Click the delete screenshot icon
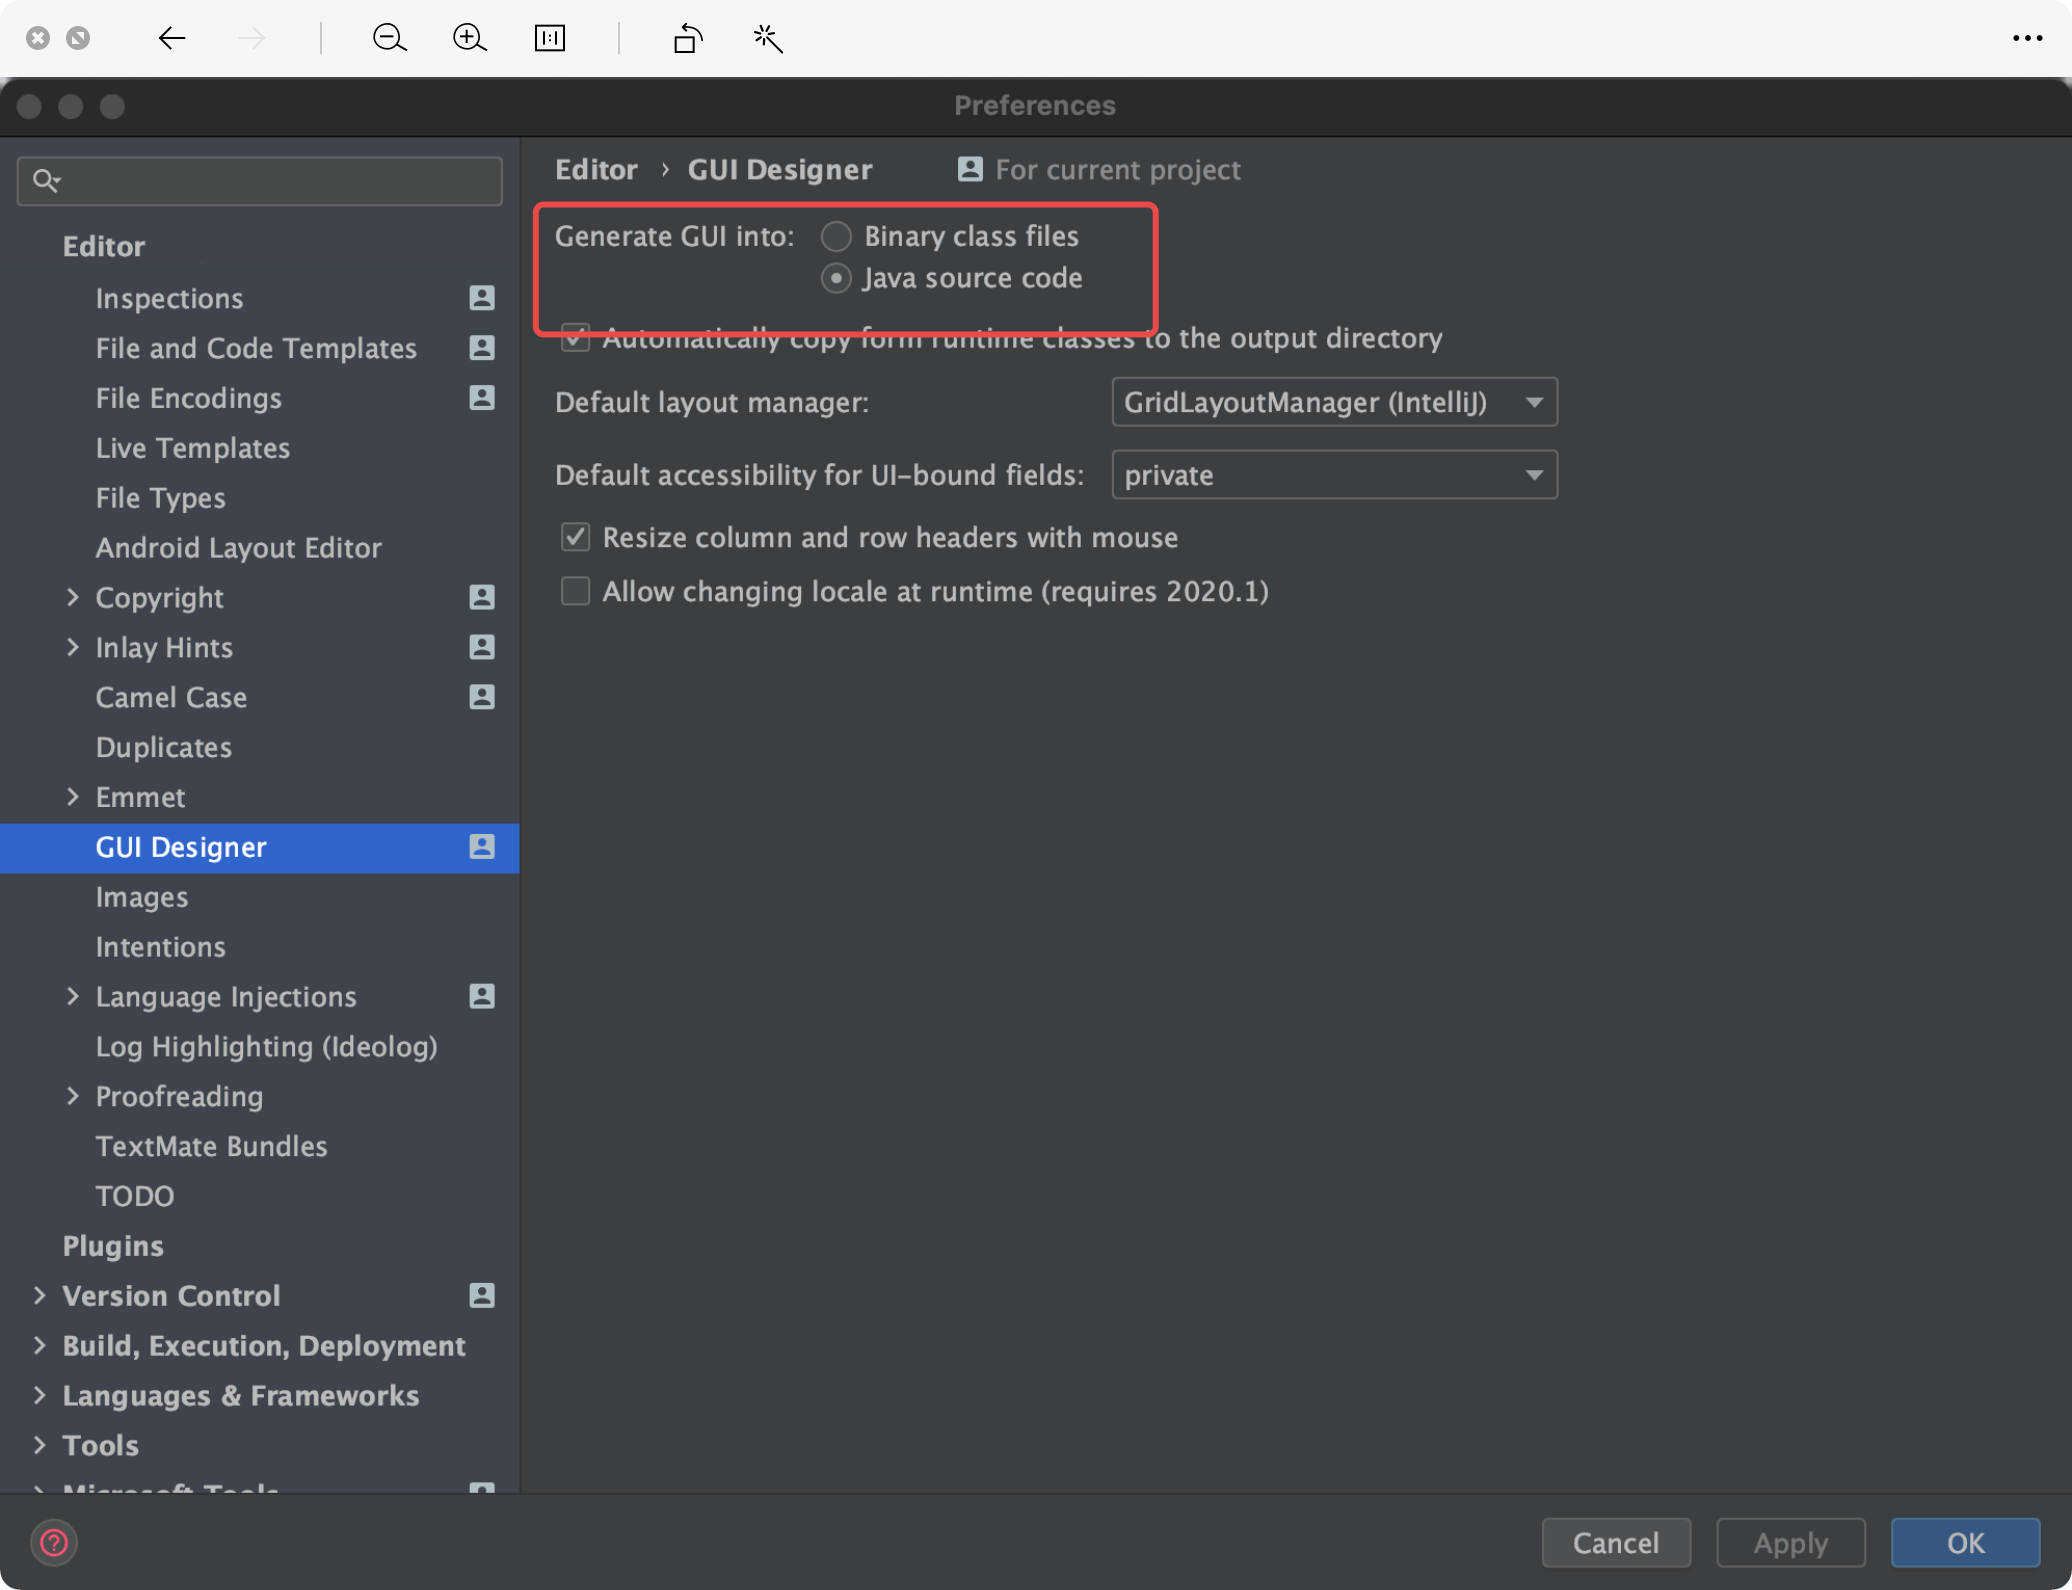2072x1590 pixels. tap(38, 38)
